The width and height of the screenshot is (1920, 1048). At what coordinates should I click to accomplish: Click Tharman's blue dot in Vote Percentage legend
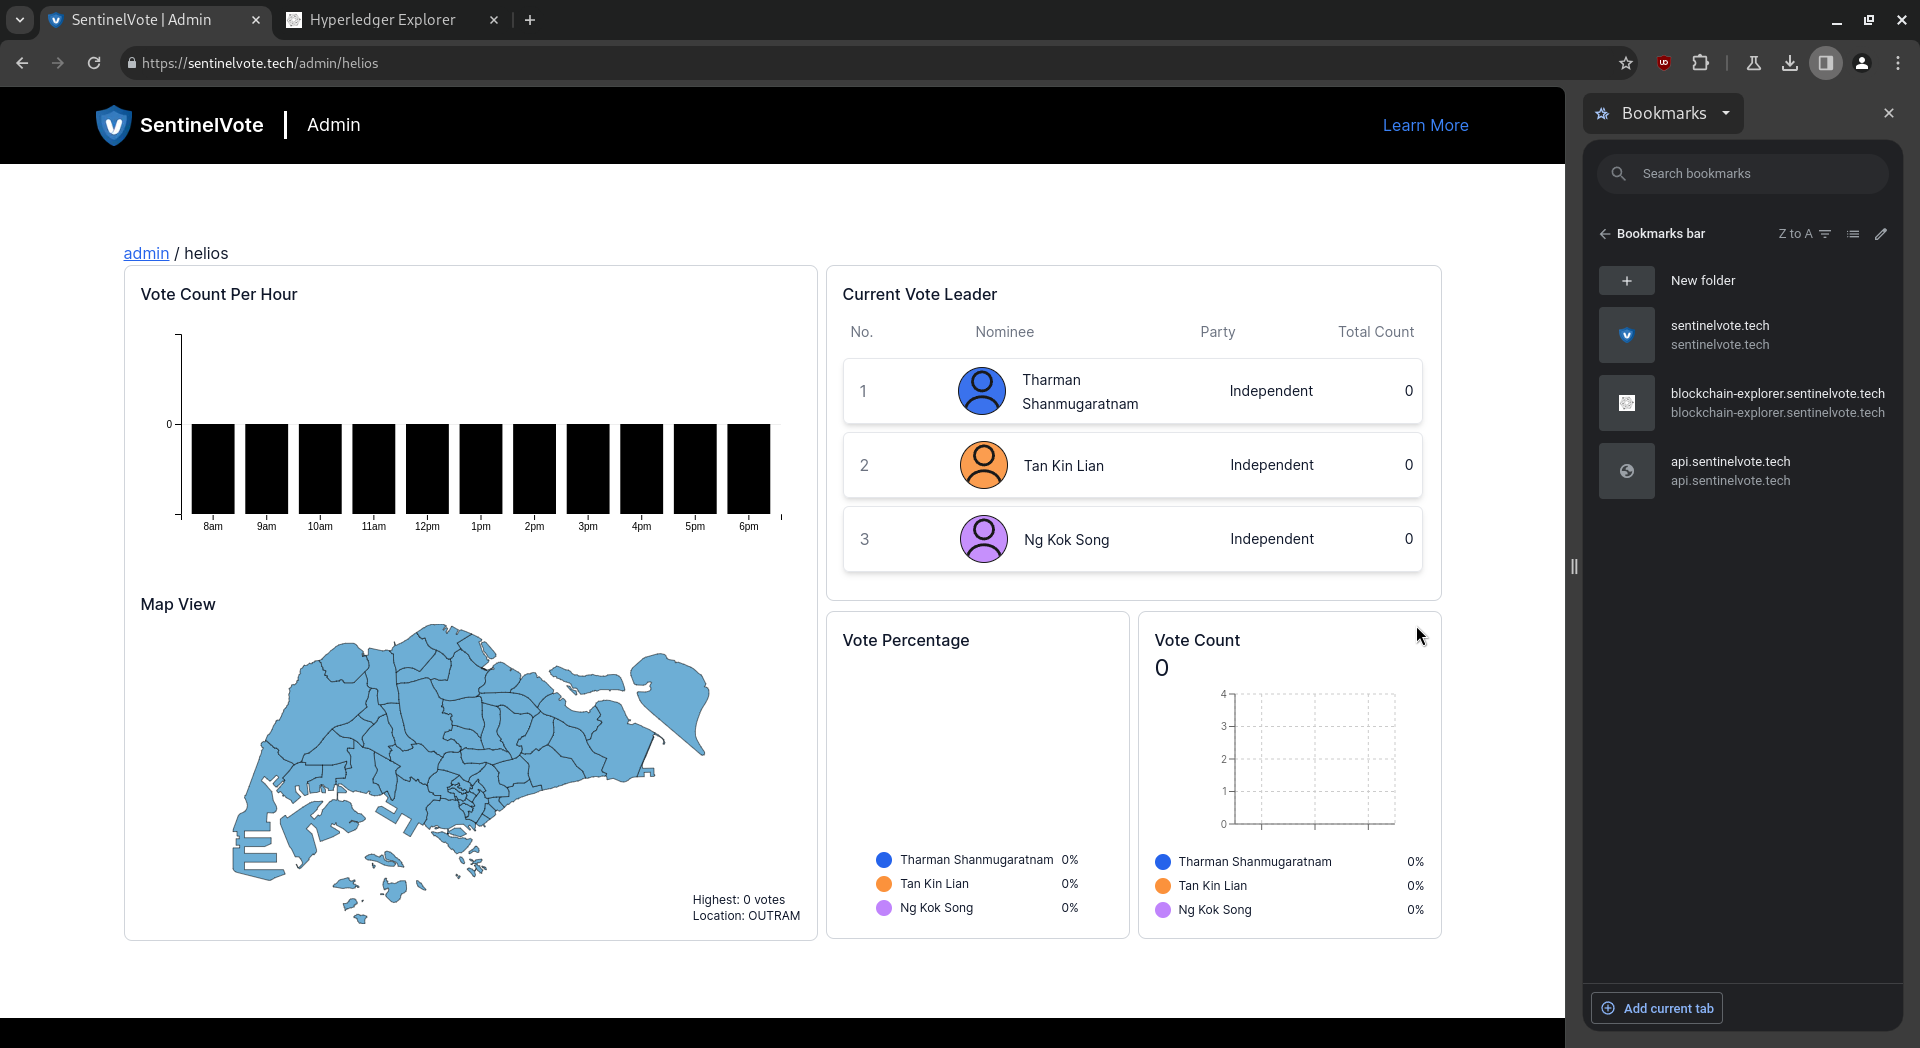click(x=883, y=860)
